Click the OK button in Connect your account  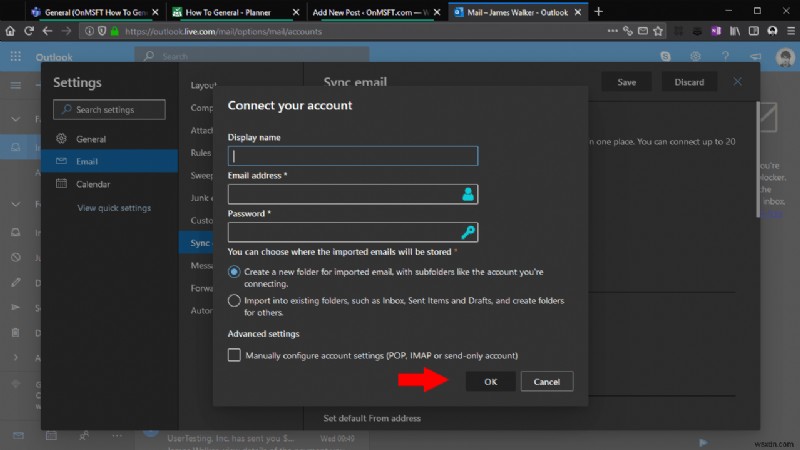[x=490, y=382]
